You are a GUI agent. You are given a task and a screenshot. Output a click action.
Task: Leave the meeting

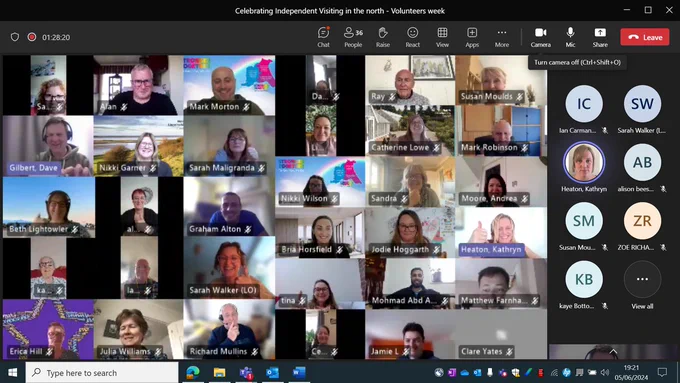[x=645, y=37]
